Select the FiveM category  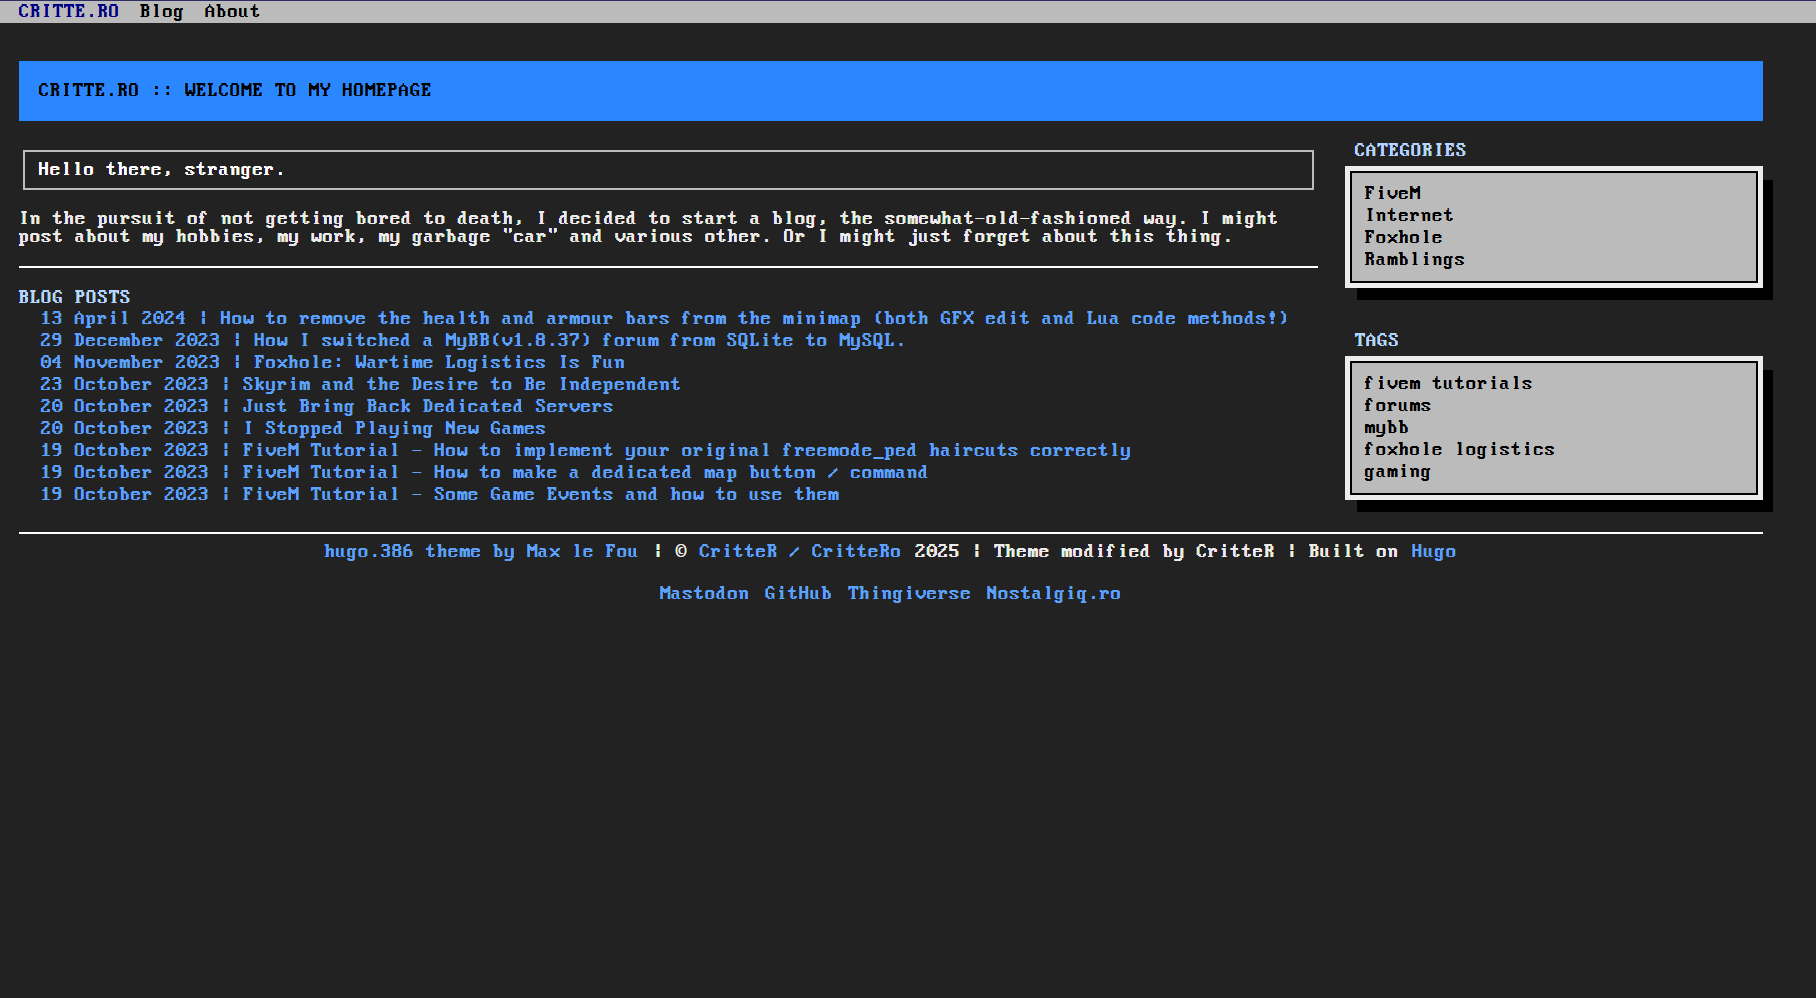[x=1391, y=192]
